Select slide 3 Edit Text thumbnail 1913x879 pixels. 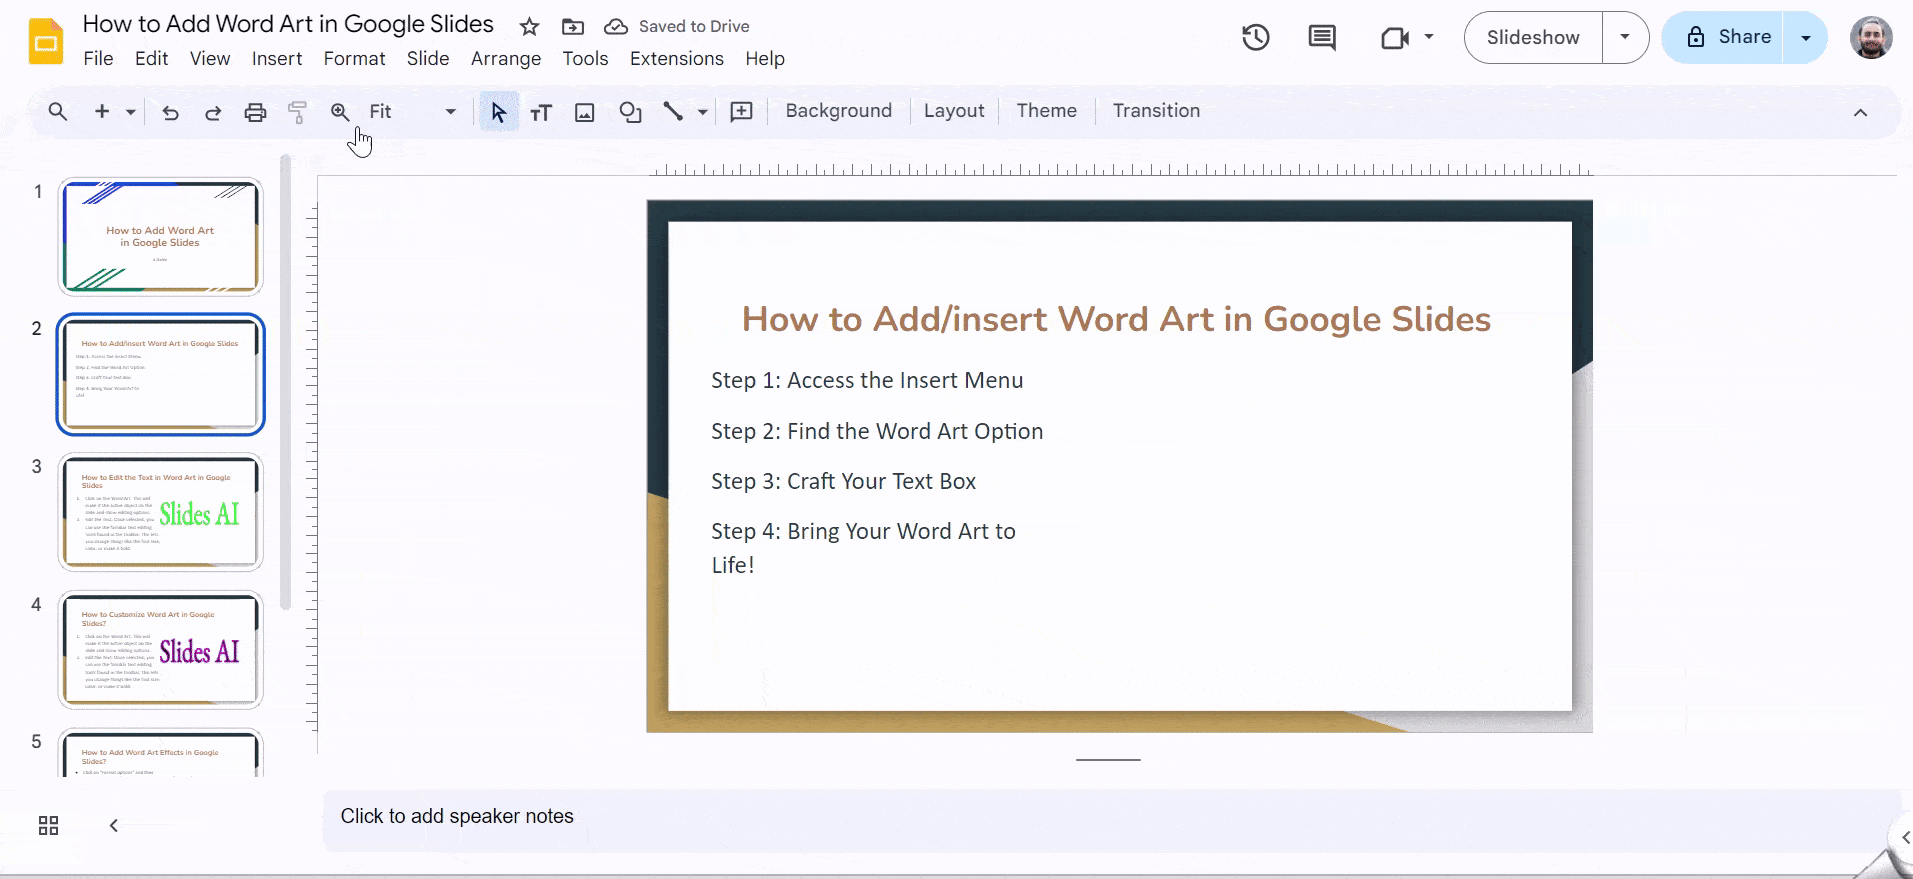161,512
